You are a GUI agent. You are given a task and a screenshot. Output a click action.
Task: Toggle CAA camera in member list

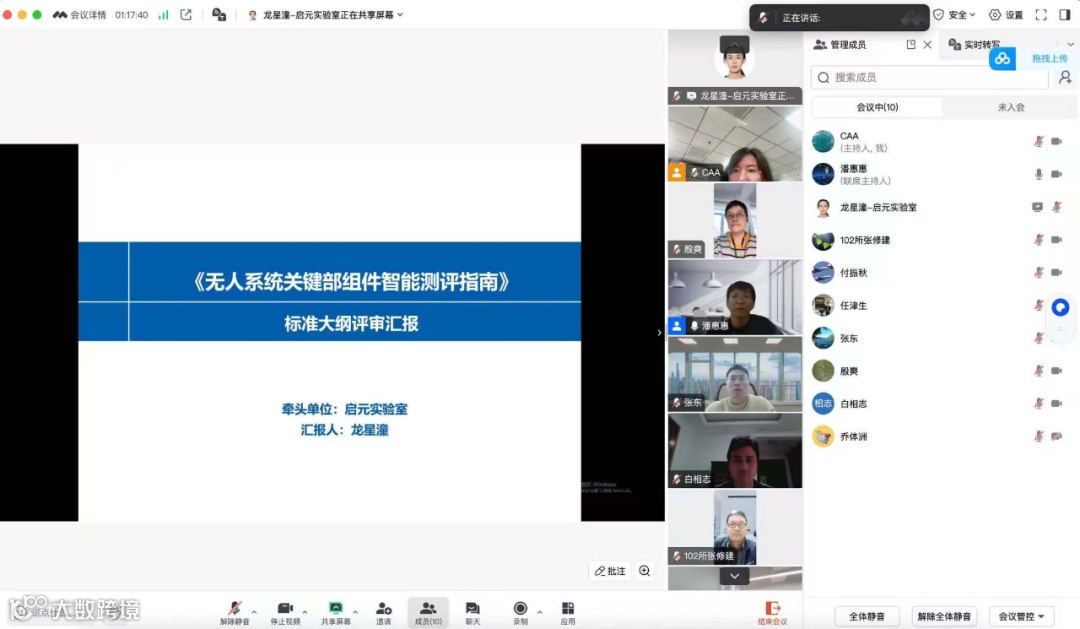pyautogui.click(x=1057, y=141)
